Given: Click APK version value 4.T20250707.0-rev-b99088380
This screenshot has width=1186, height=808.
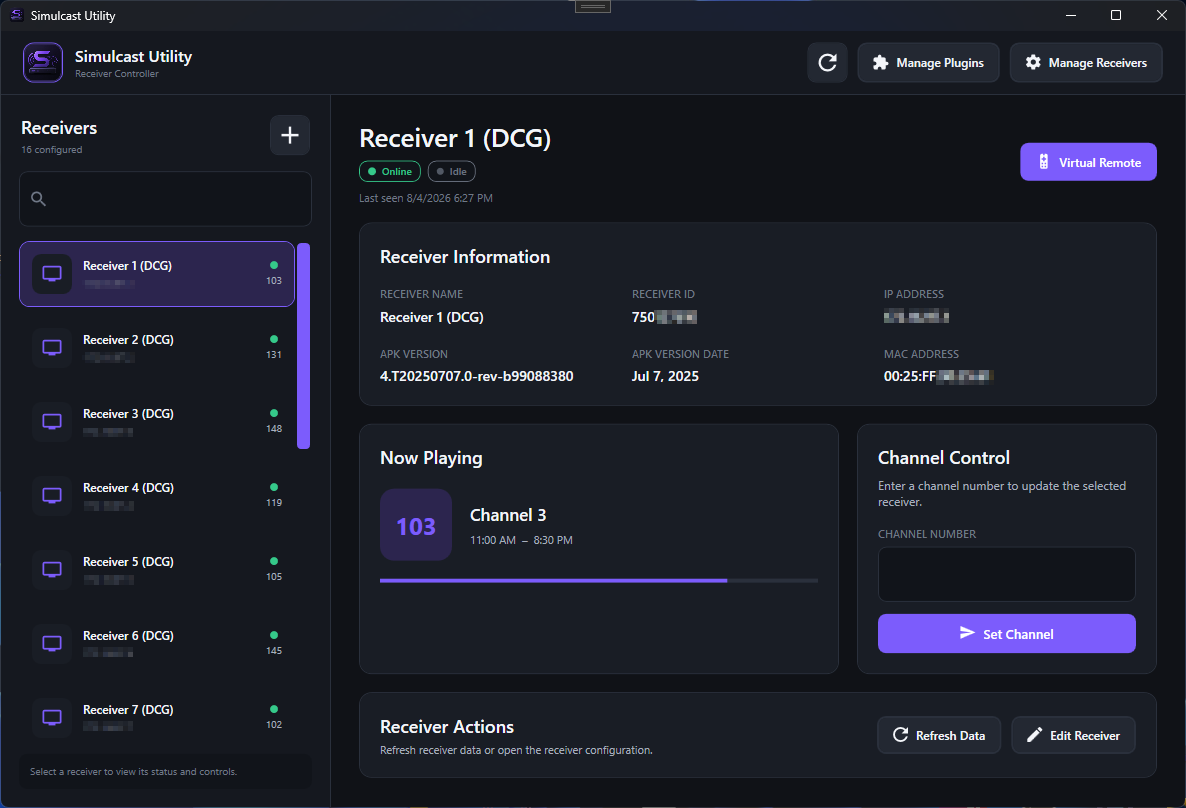Looking at the screenshot, I should (x=477, y=376).
